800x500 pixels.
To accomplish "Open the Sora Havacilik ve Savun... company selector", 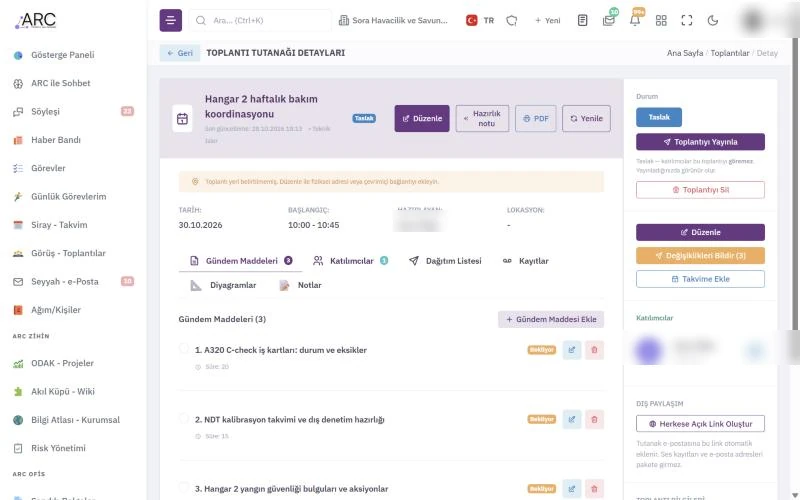I will pyautogui.click(x=393, y=20).
